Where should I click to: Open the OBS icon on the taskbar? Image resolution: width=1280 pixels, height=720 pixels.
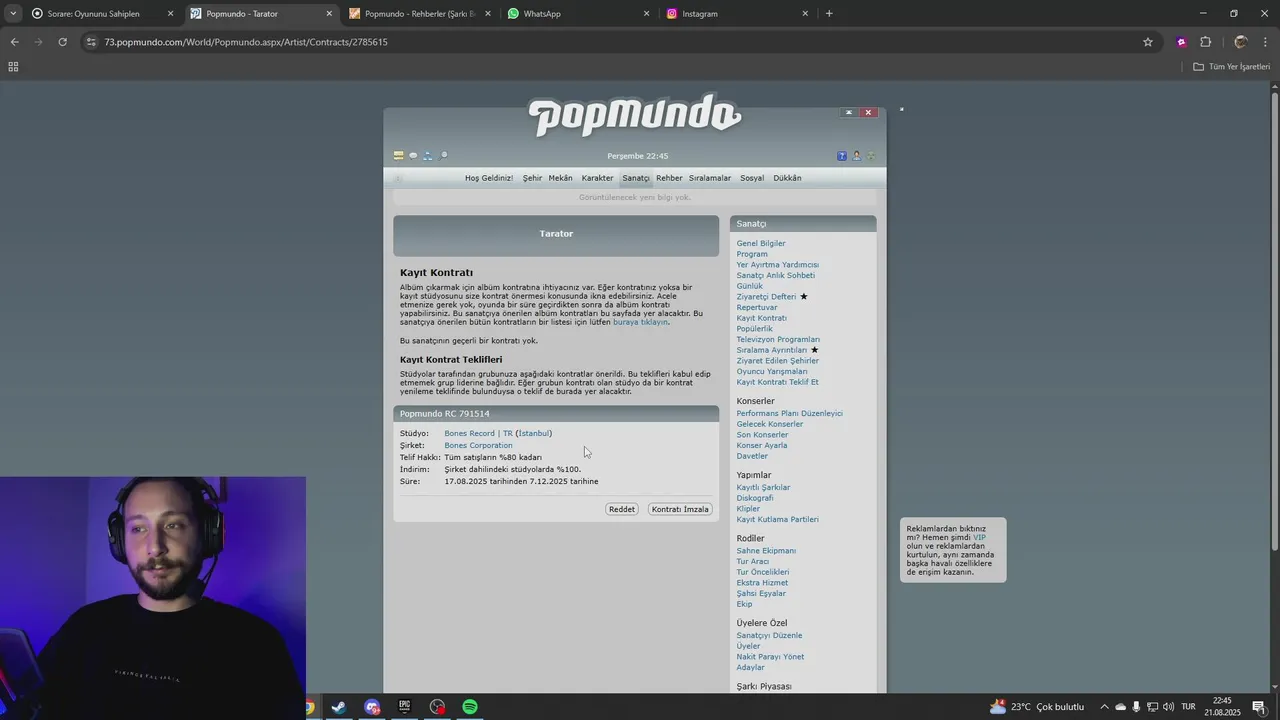pos(437,707)
